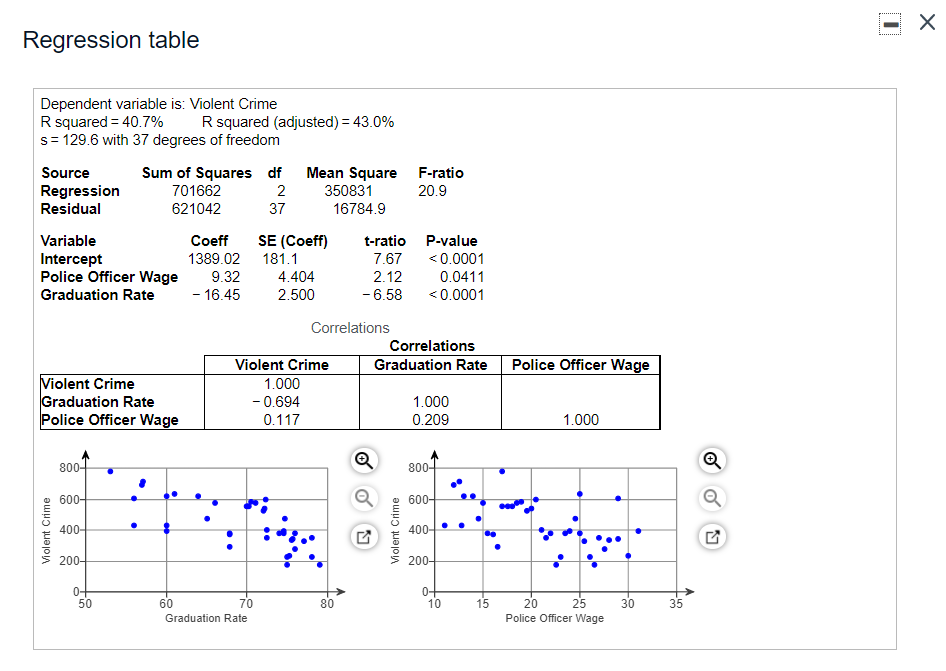Click the F-ratio value 20.9
Image resolution: width=946 pixels, height=671 pixels.
(432, 191)
